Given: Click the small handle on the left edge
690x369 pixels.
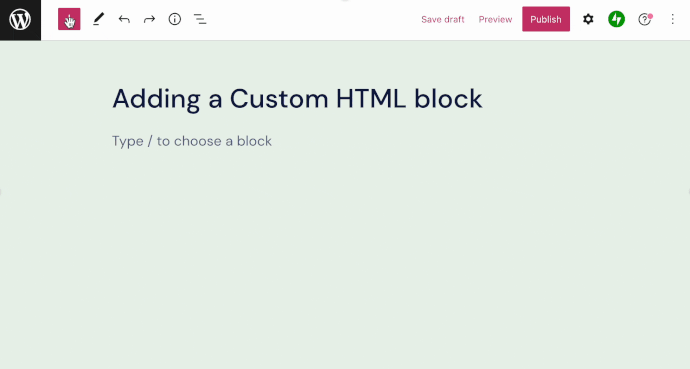Looking at the screenshot, I should tap(1, 192).
